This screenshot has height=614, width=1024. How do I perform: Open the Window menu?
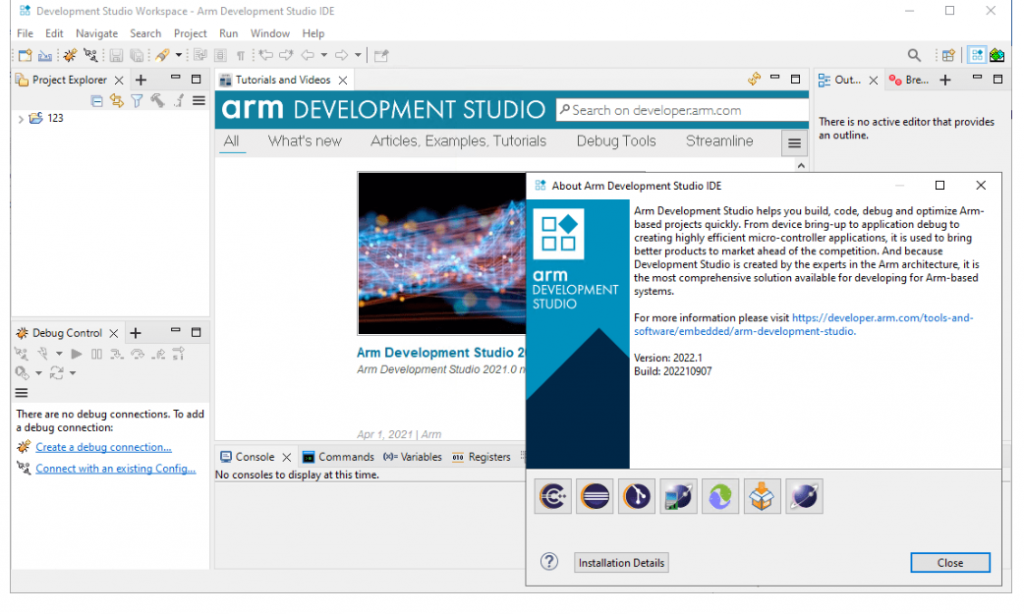[x=270, y=33]
